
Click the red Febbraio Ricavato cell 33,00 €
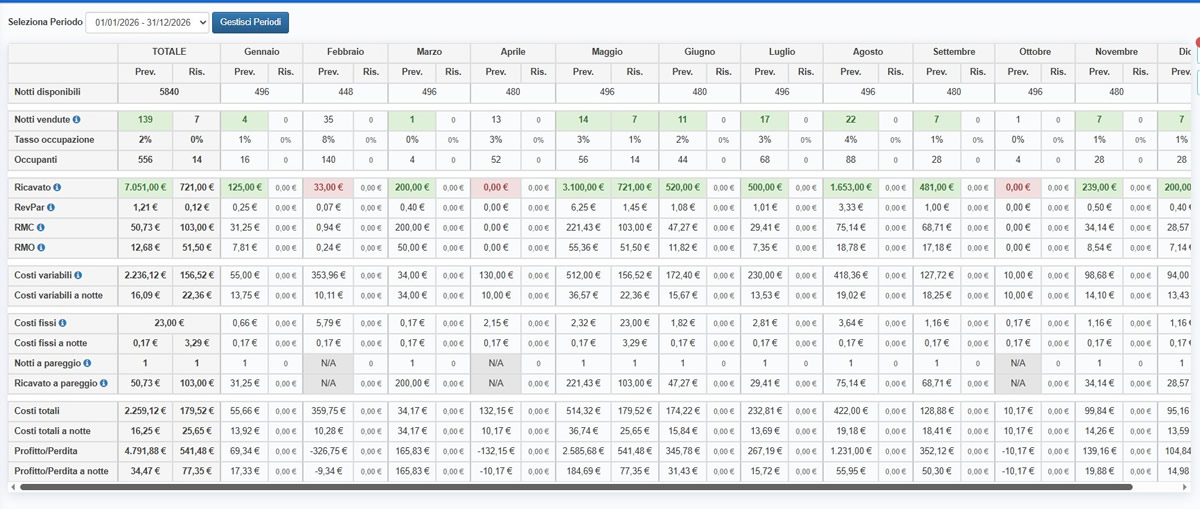pyautogui.click(x=328, y=187)
